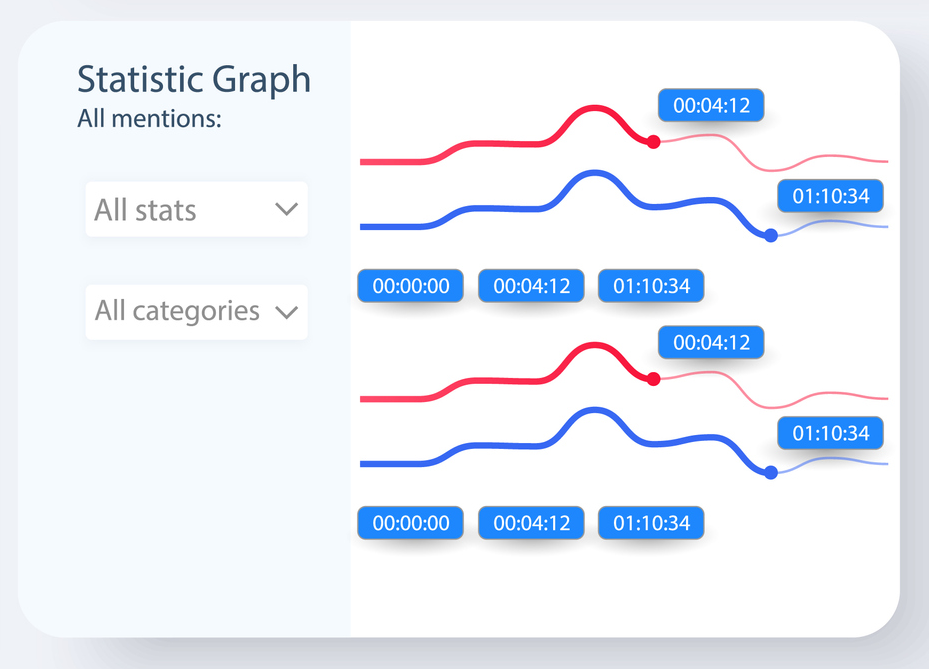The width and height of the screenshot is (929, 669).
Task: Click the All stats chevron arrow
Action: [x=286, y=210]
